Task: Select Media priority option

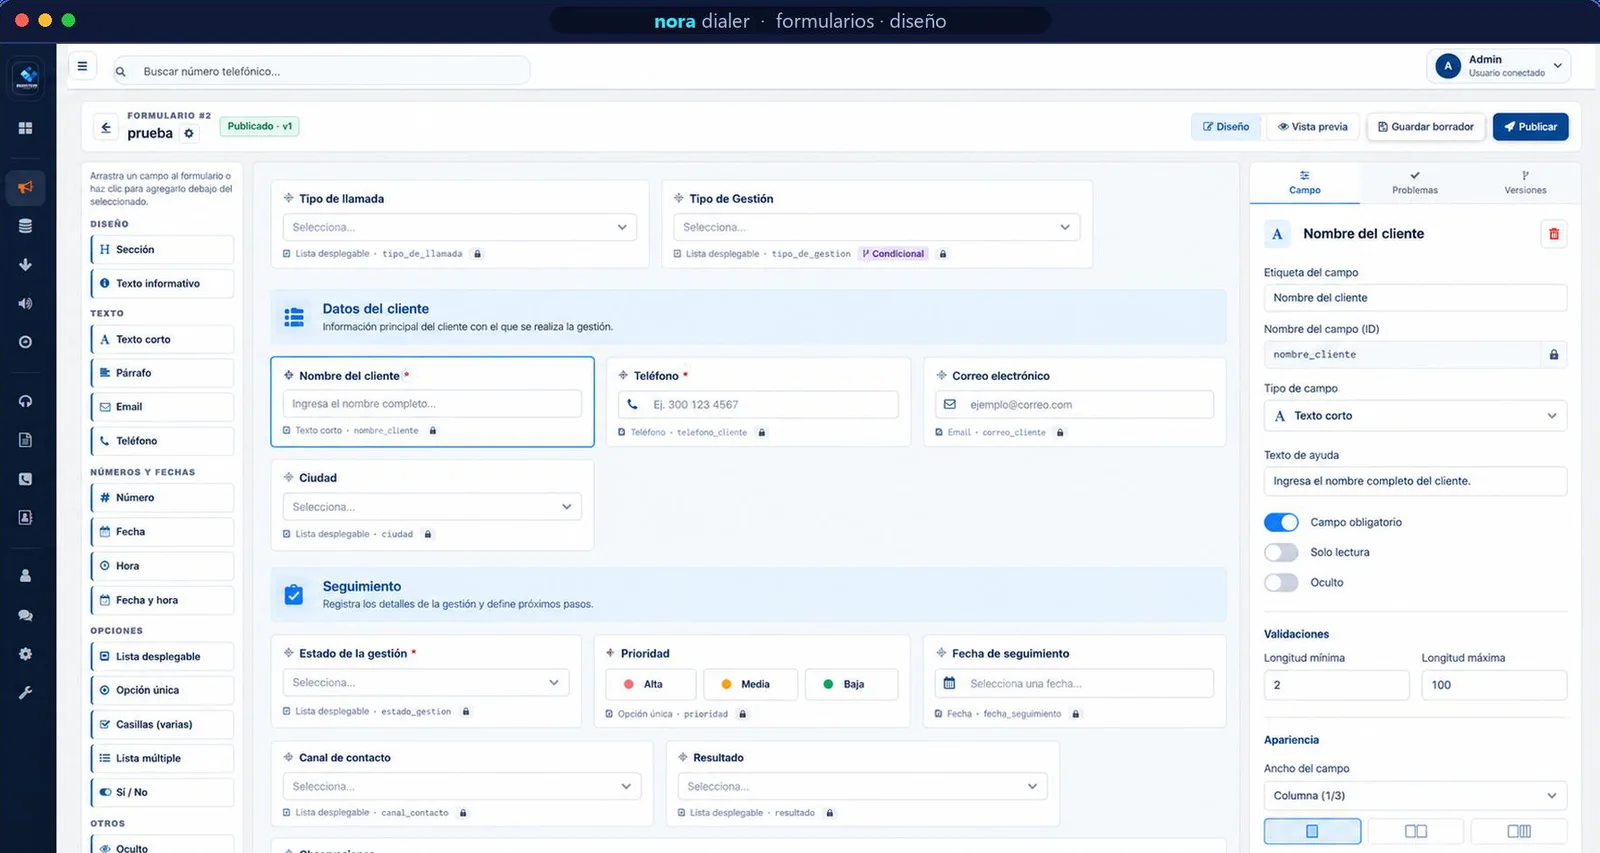Action: click(x=751, y=684)
